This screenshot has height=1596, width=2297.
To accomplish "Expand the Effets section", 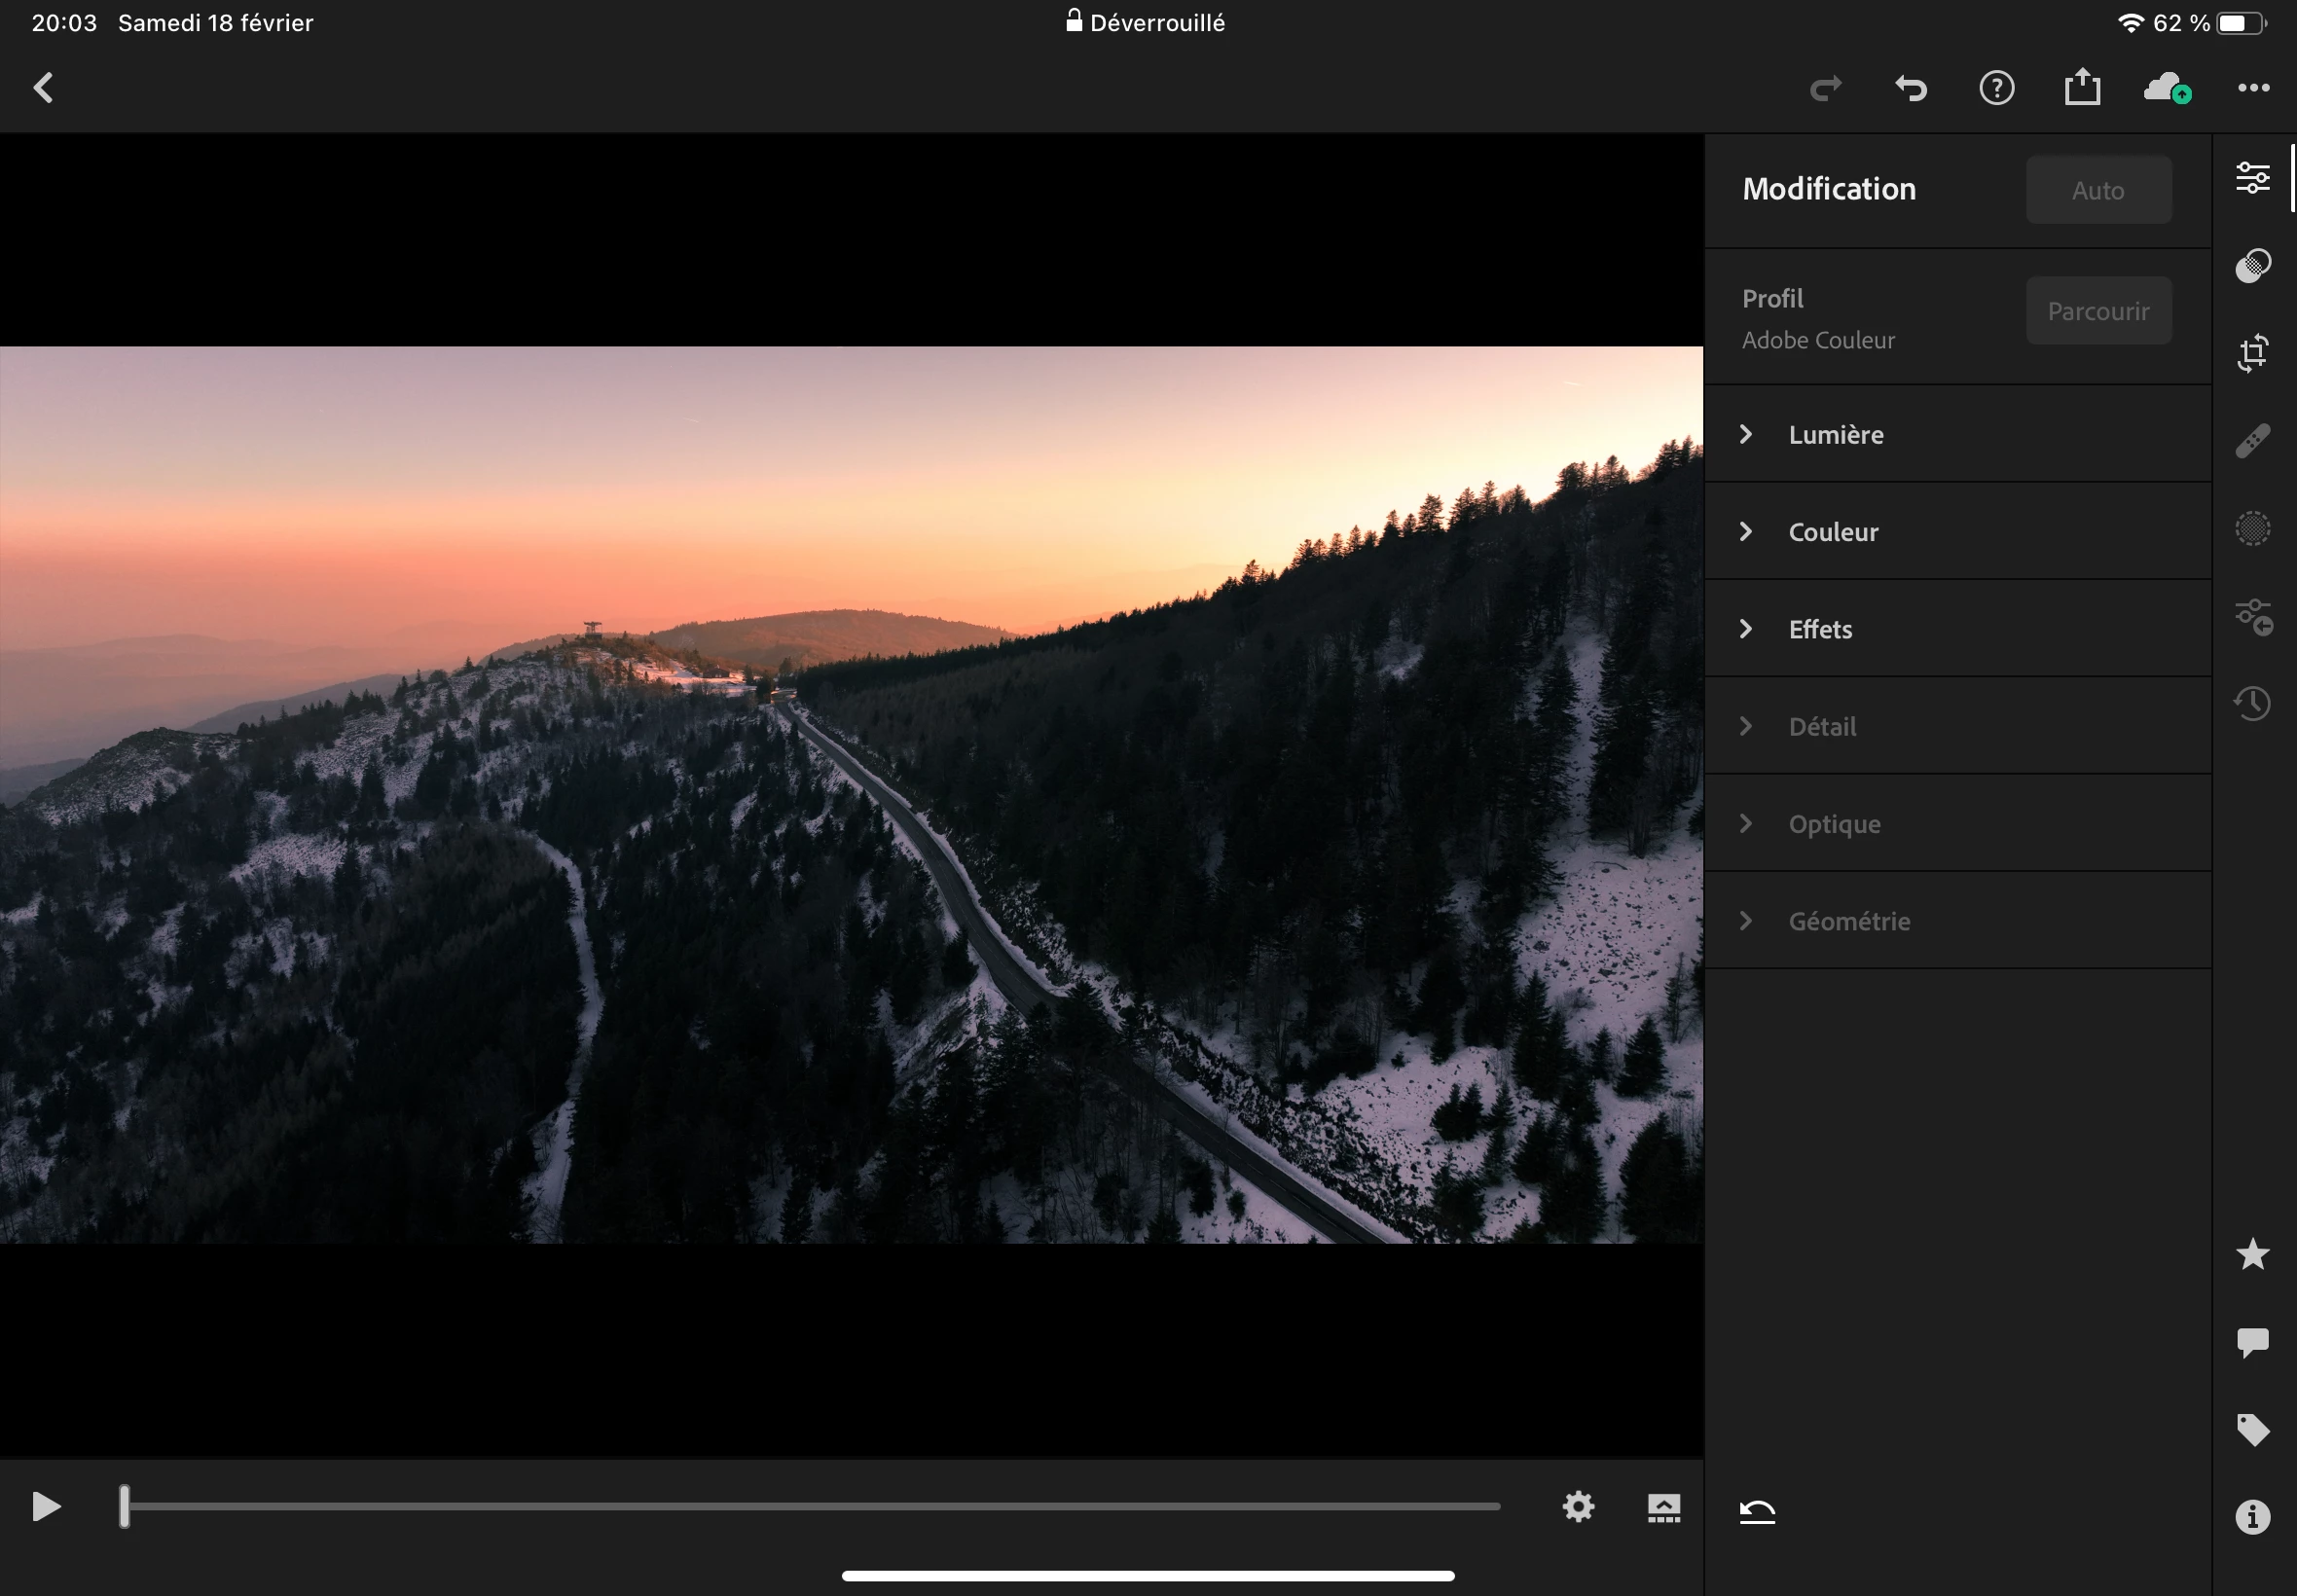I will (1820, 629).
